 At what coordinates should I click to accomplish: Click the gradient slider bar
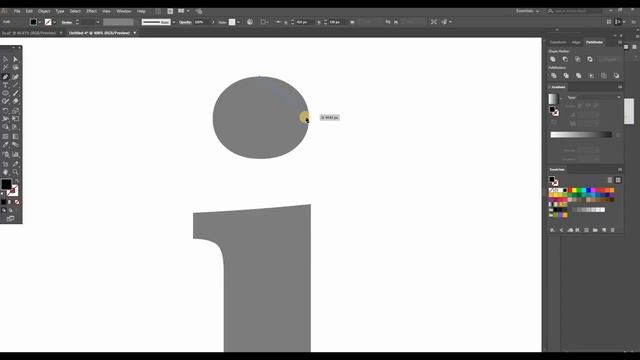[581, 135]
